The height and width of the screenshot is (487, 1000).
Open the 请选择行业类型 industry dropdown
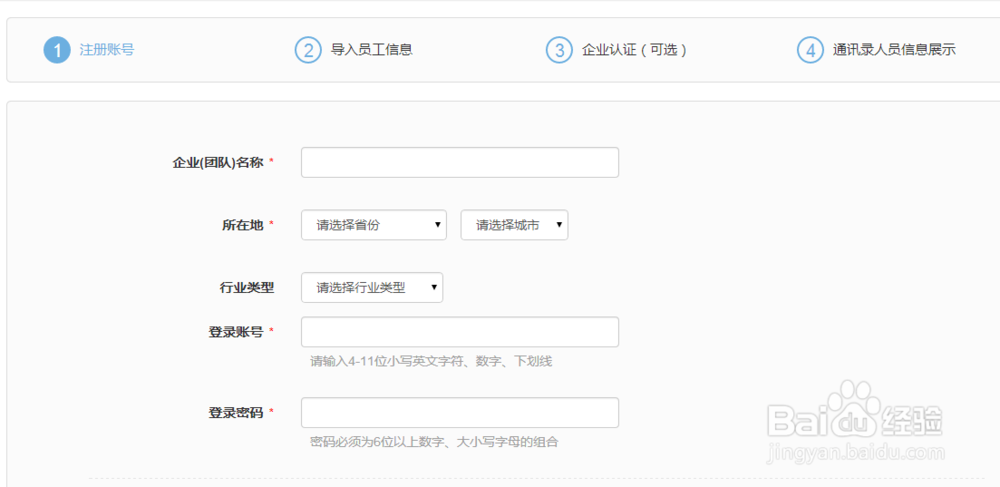click(372, 287)
